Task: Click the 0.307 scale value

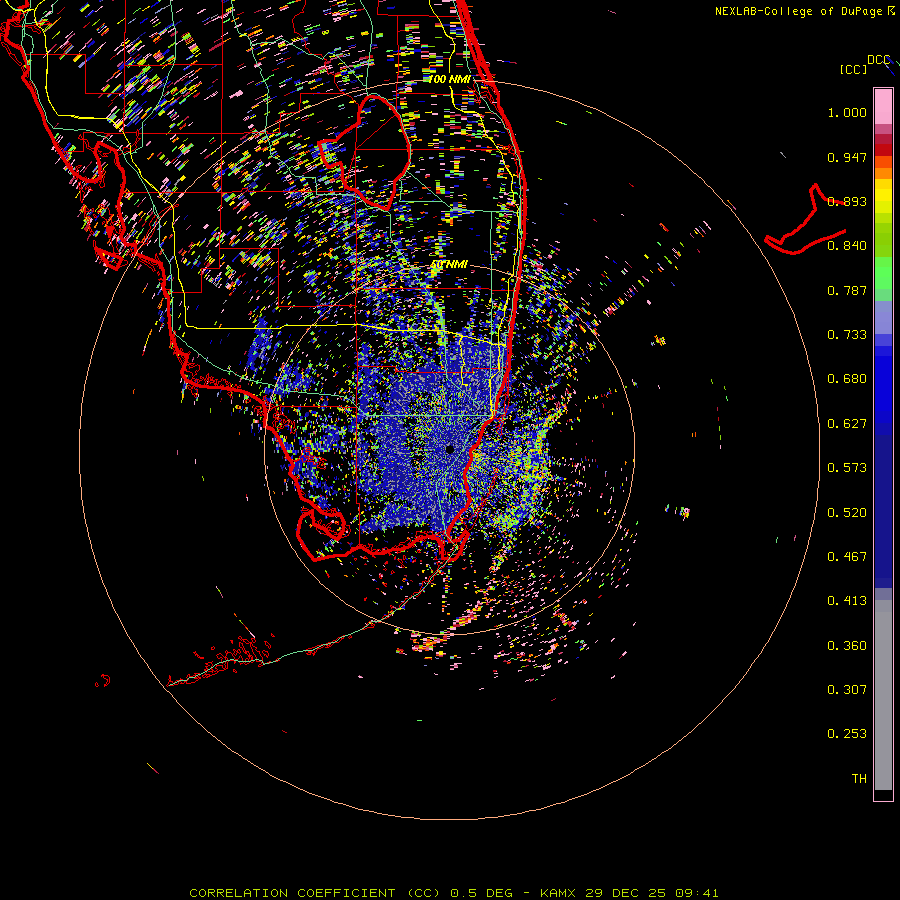Action: click(847, 690)
